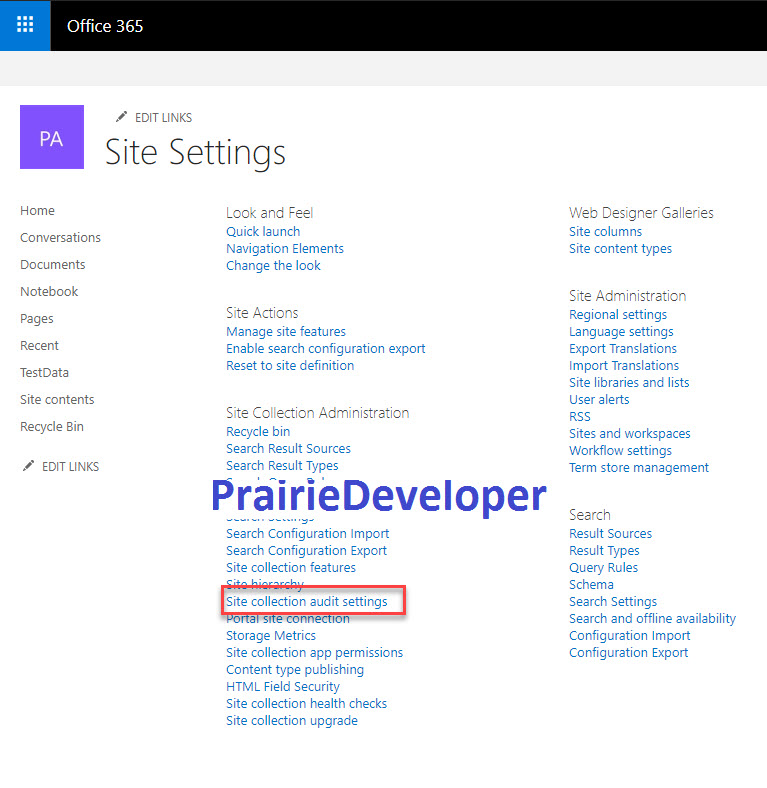
Task: Open Pages in left navigation
Action: pos(37,319)
